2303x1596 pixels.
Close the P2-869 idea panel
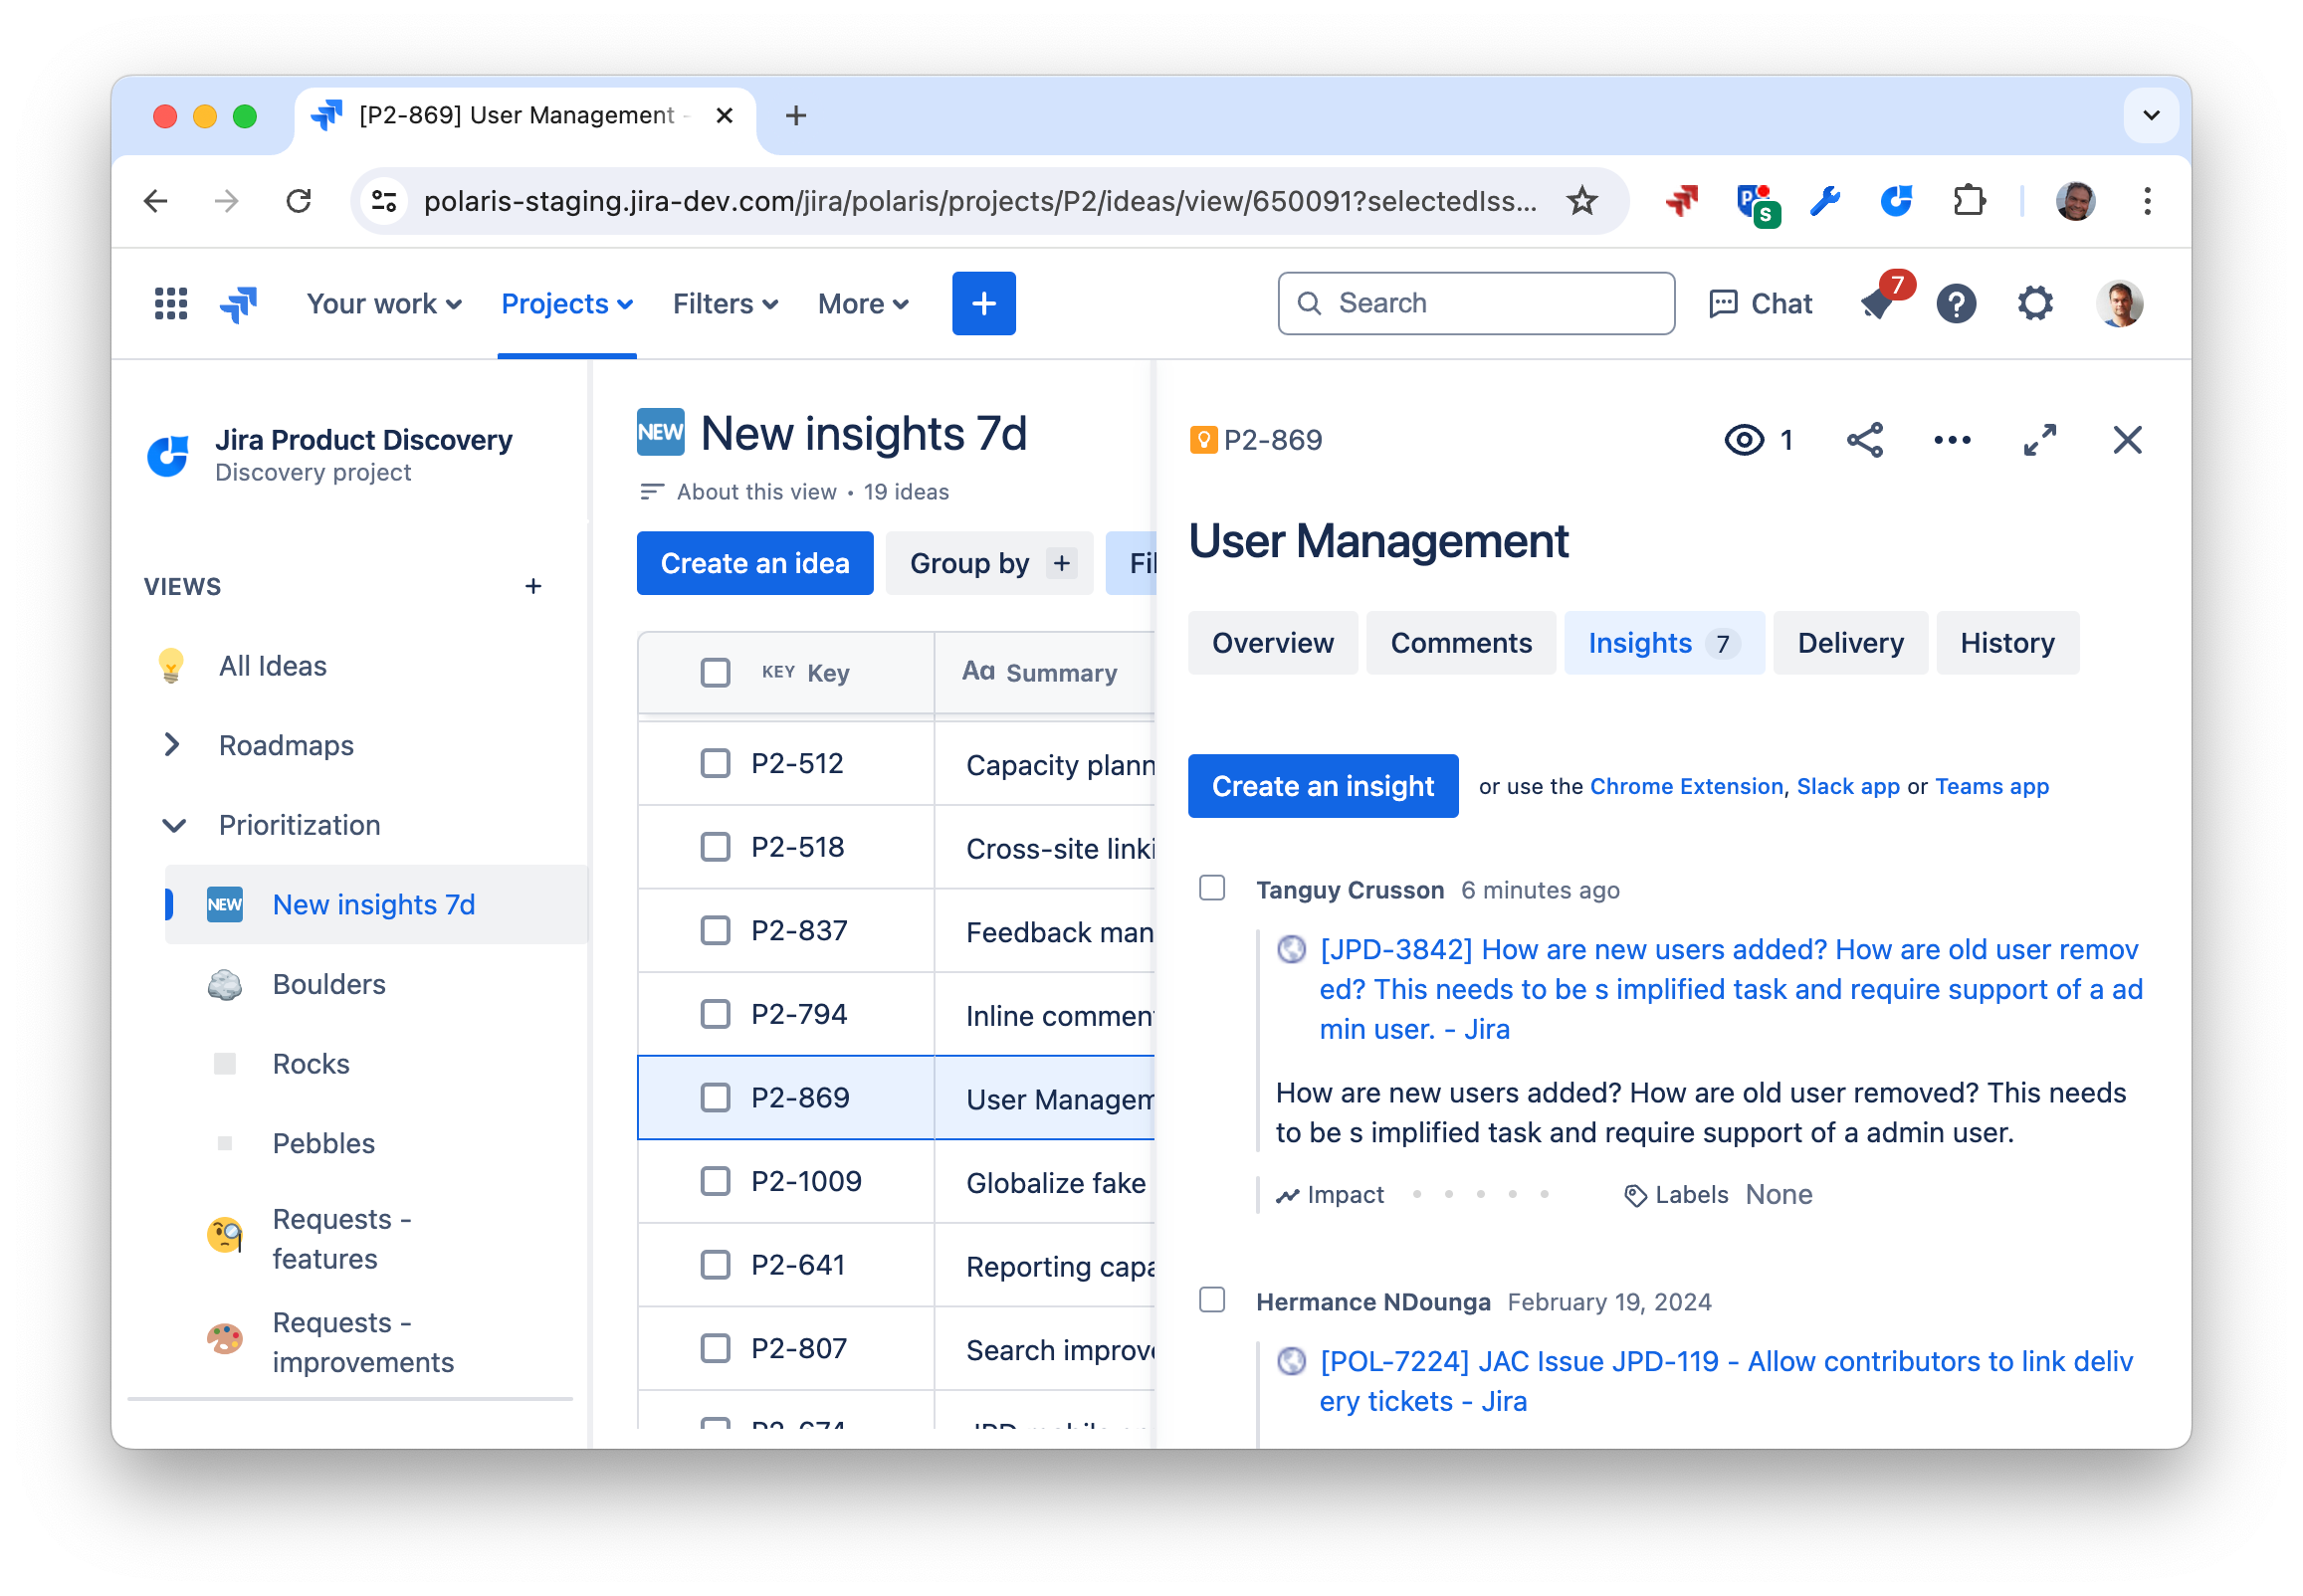[x=2127, y=440]
